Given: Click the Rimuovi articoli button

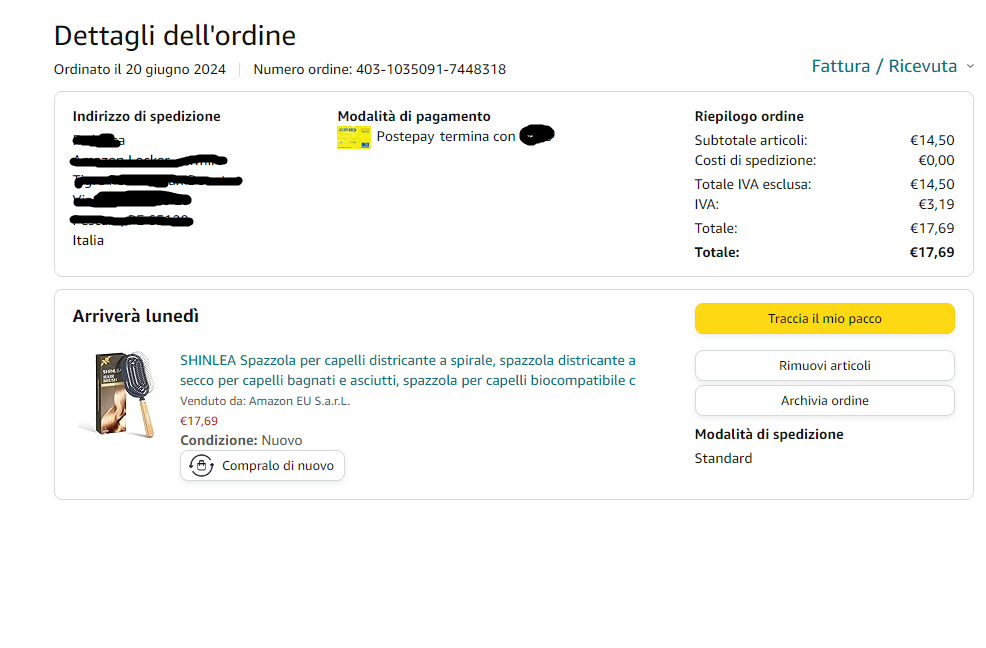Looking at the screenshot, I should point(824,365).
